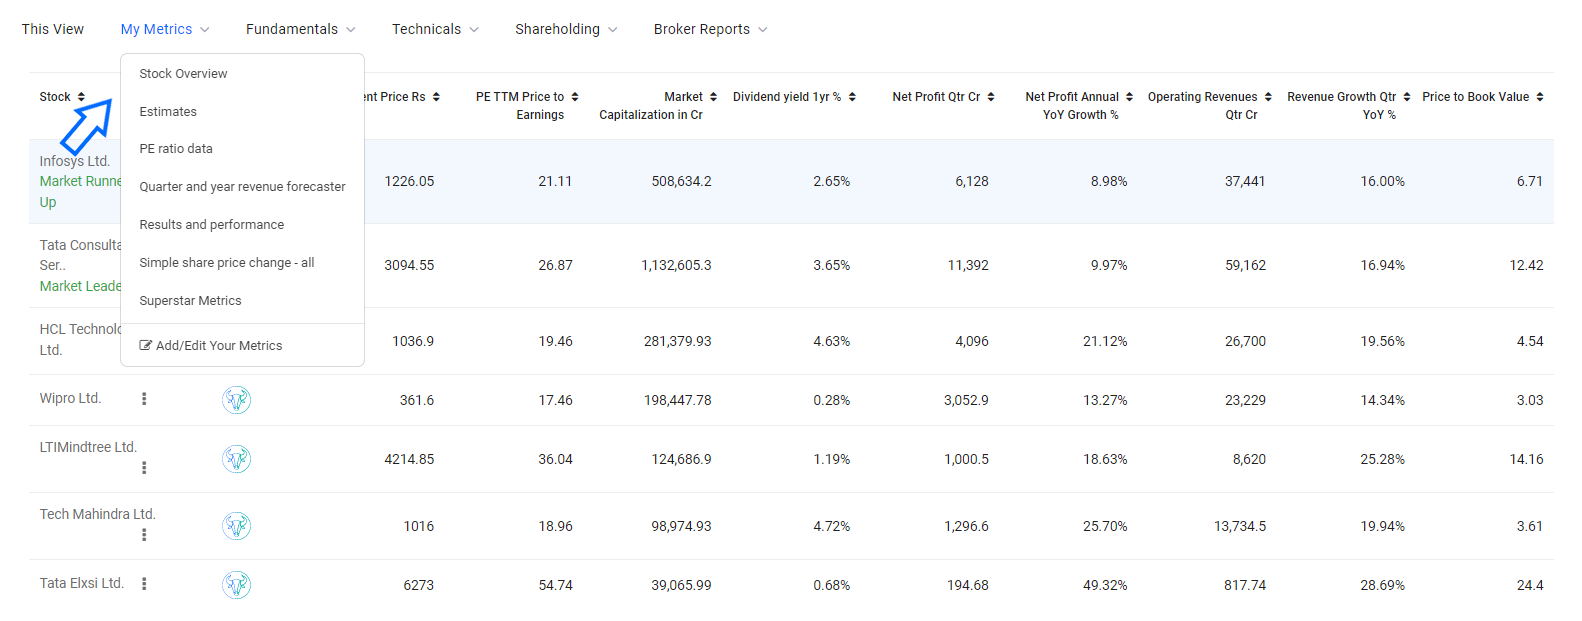Viewport: 1582px width, 621px height.
Task: Open LTIMindtree Ltd. stock link
Action: [88, 447]
